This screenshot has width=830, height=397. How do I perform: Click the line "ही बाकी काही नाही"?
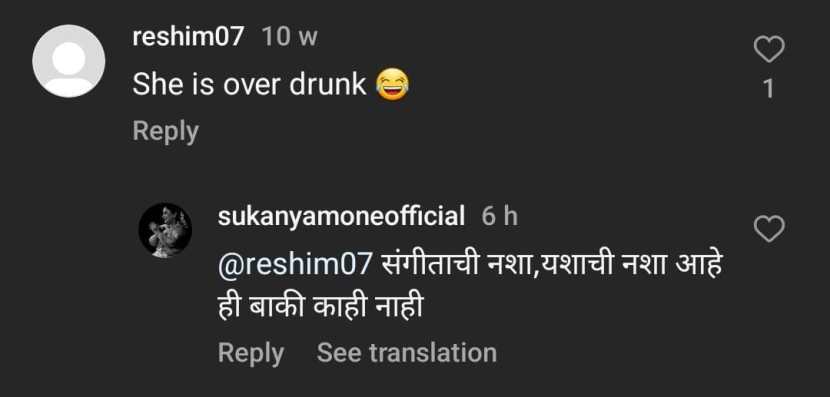[x=320, y=308]
